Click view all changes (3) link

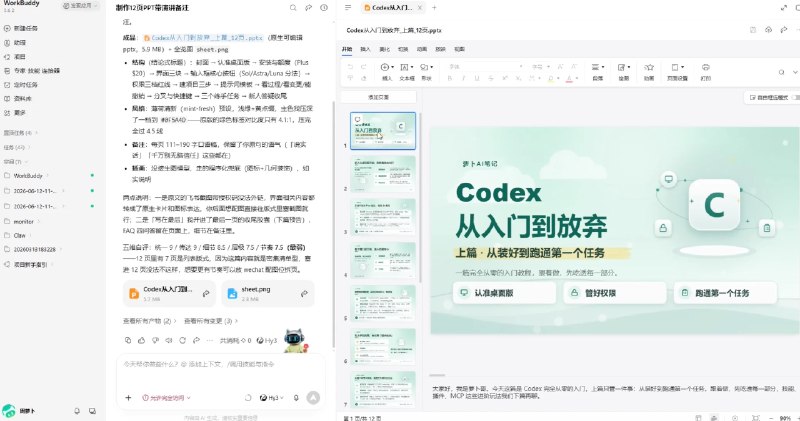(211, 321)
